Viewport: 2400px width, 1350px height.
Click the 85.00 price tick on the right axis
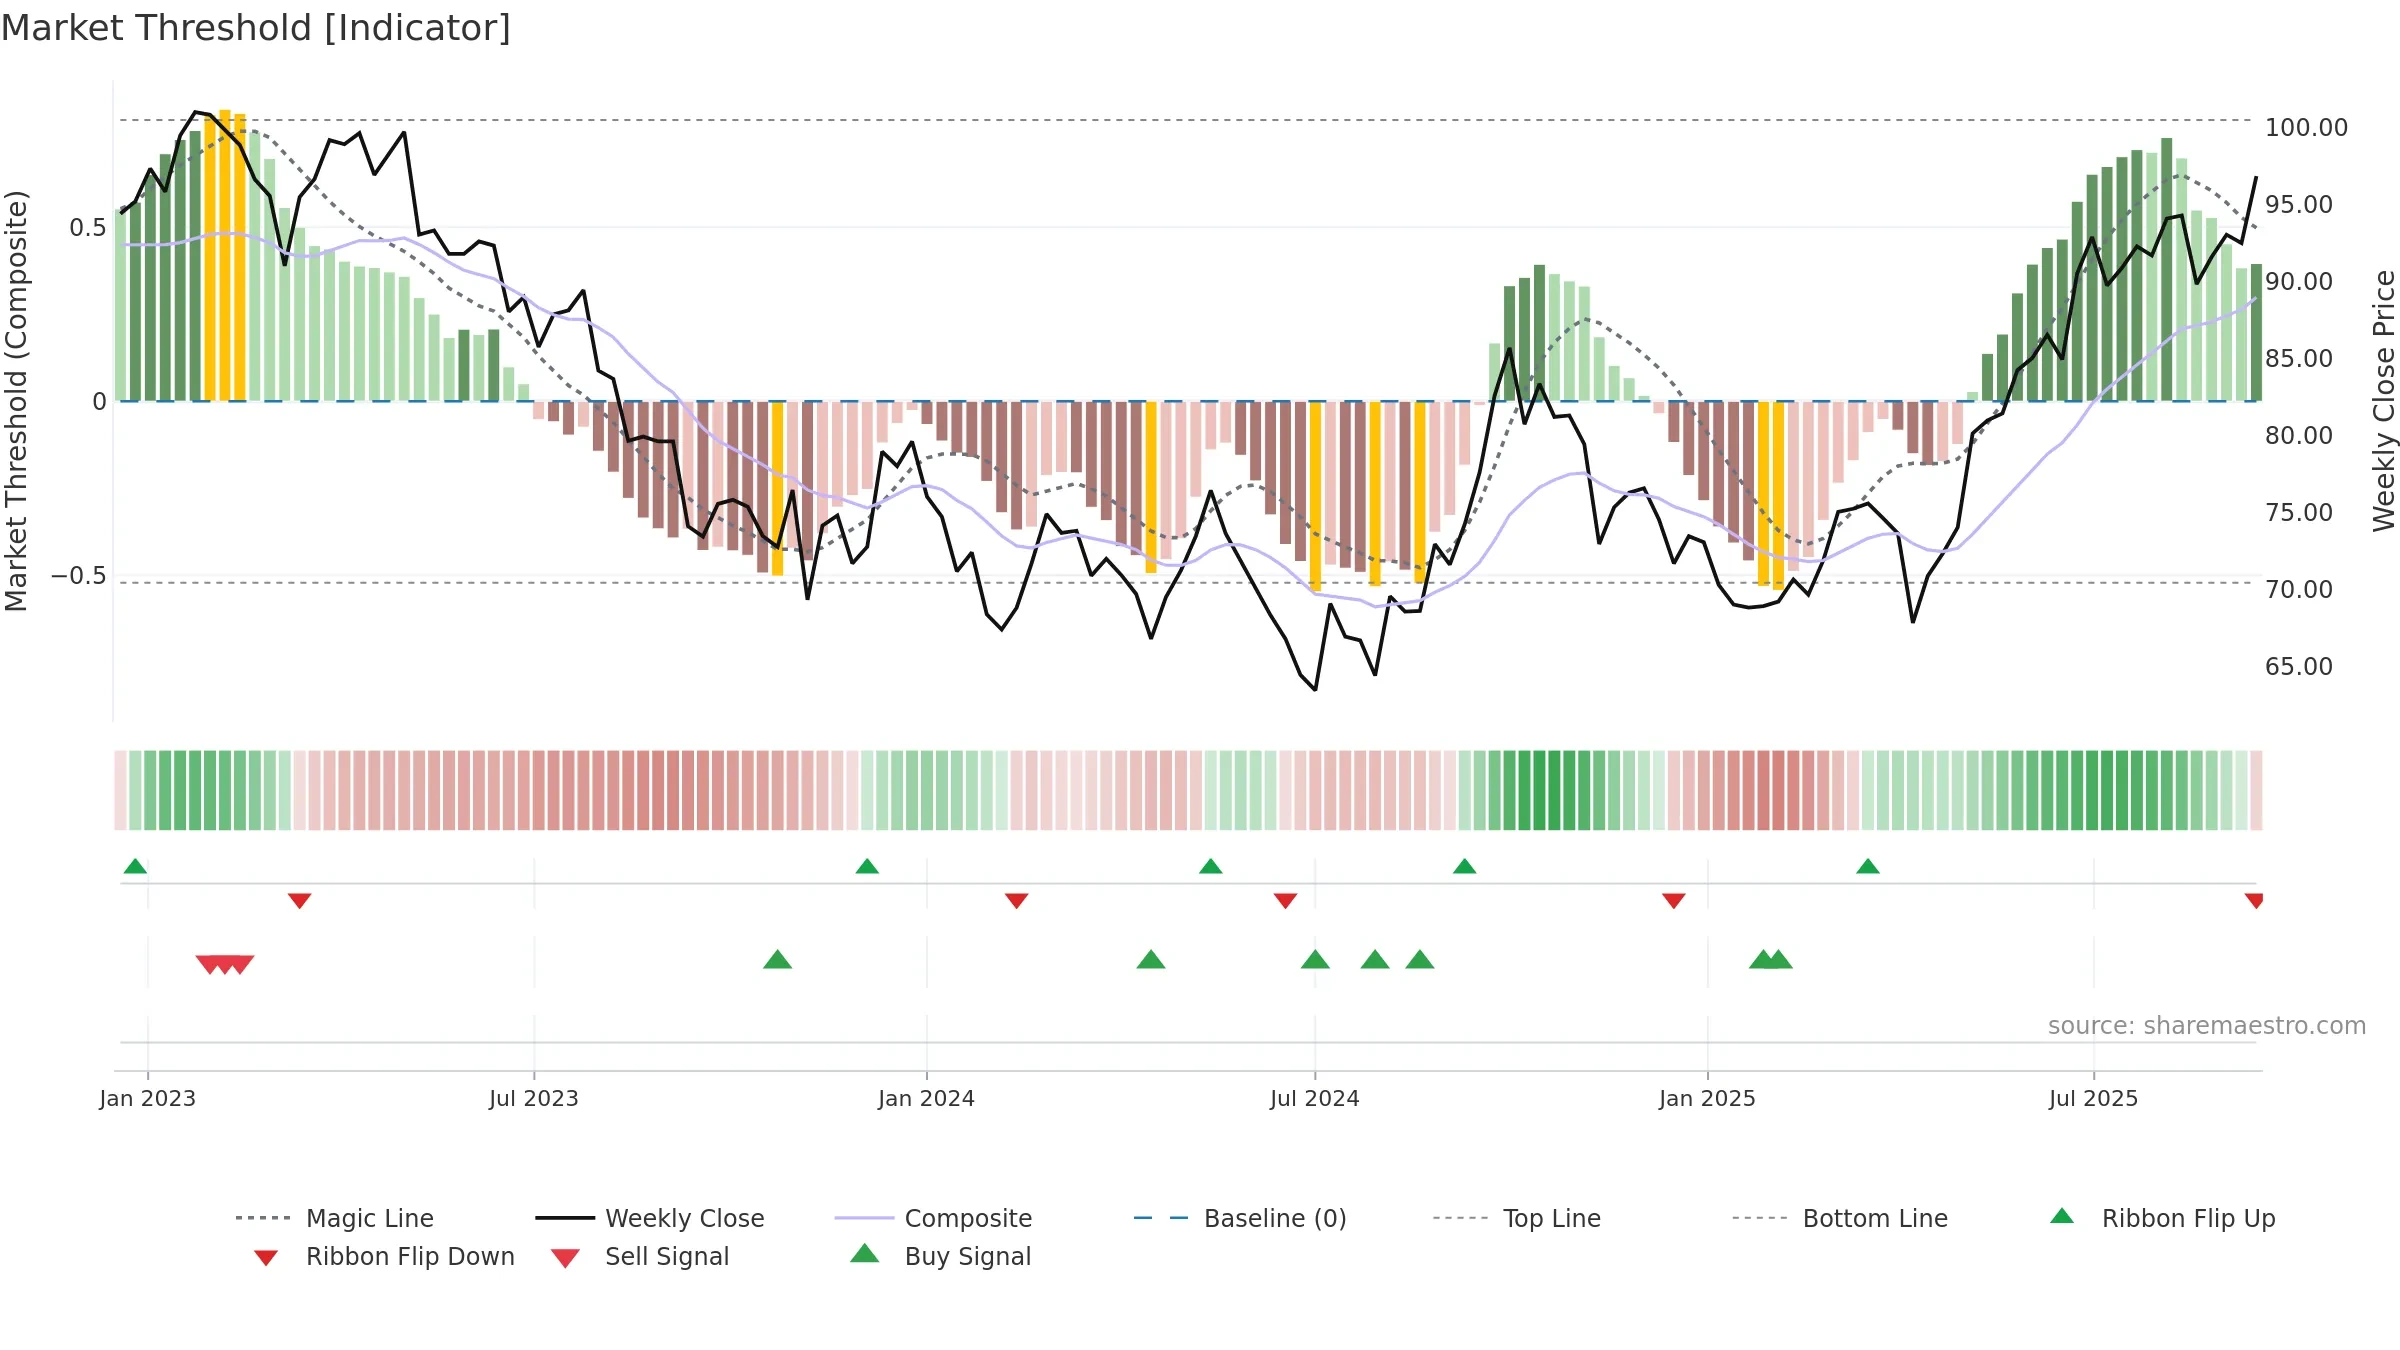[2299, 359]
